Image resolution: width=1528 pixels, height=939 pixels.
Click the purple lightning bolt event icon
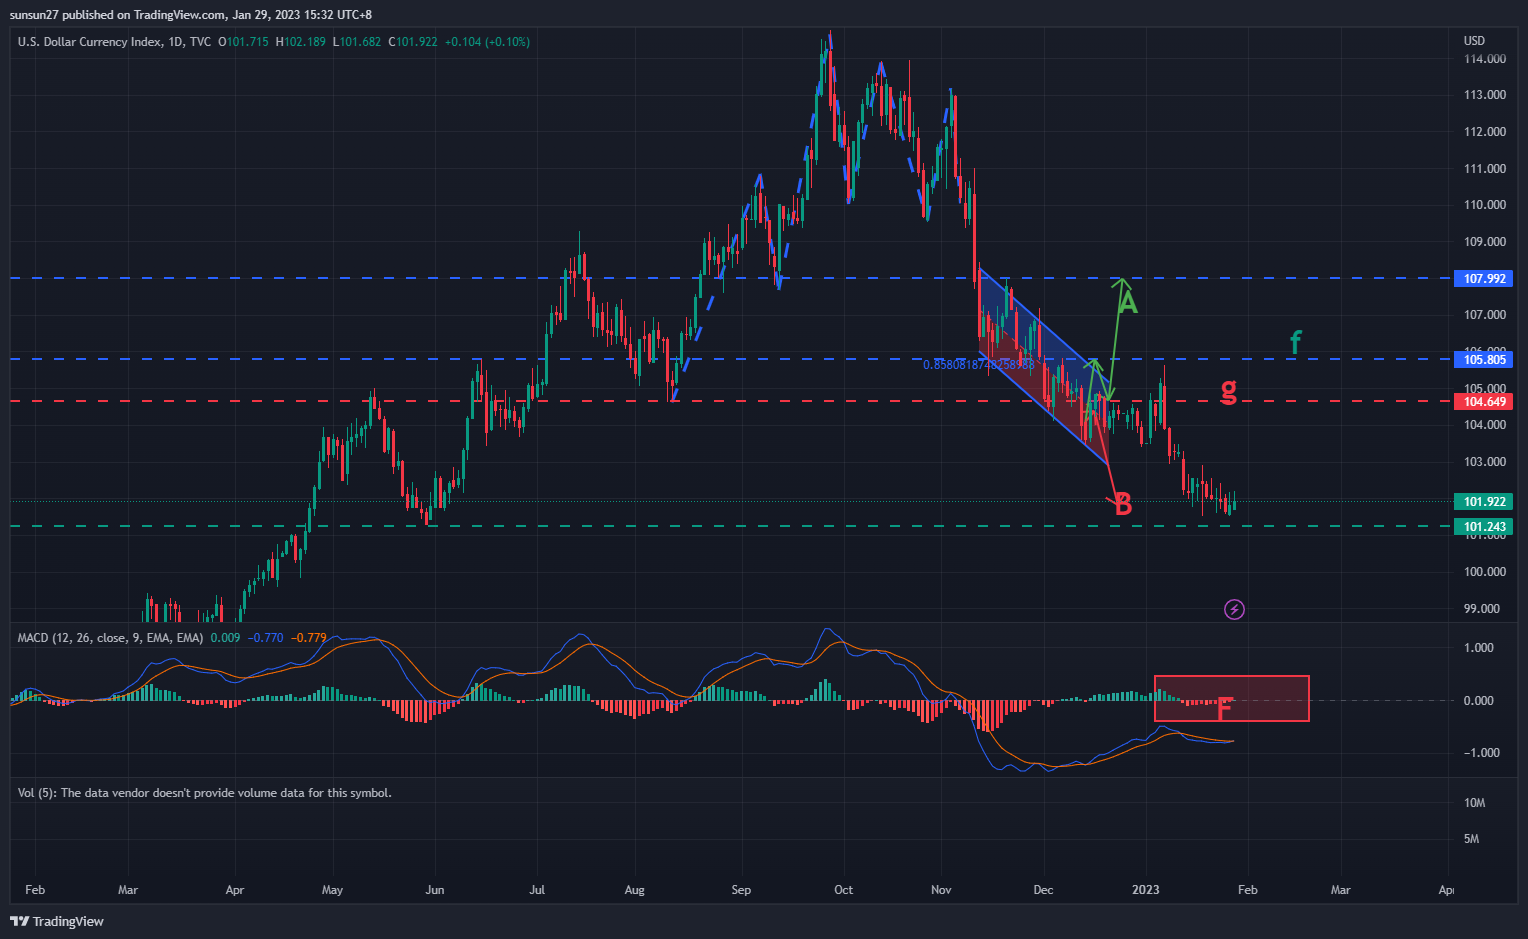(1234, 609)
